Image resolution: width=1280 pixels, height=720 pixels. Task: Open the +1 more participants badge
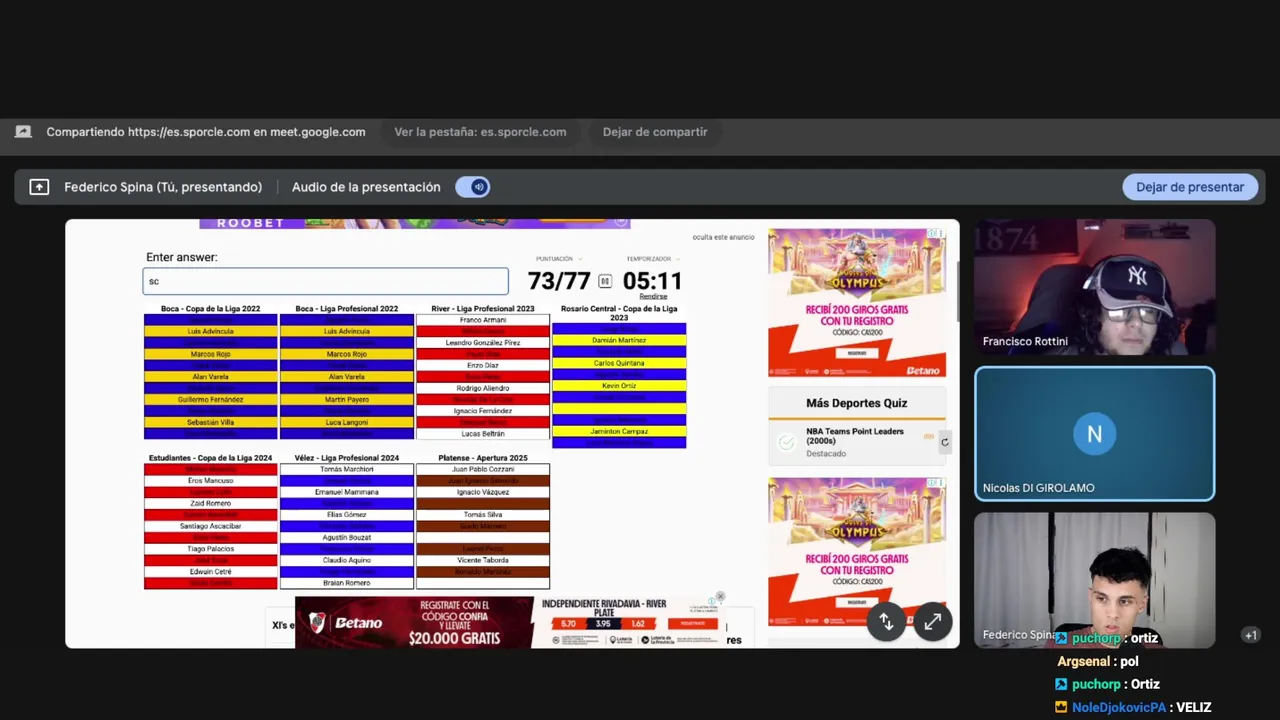pyautogui.click(x=1250, y=635)
